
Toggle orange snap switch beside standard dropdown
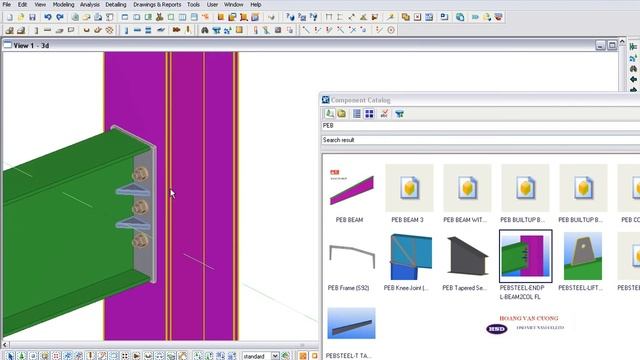pyautogui.click(x=303, y=356)
